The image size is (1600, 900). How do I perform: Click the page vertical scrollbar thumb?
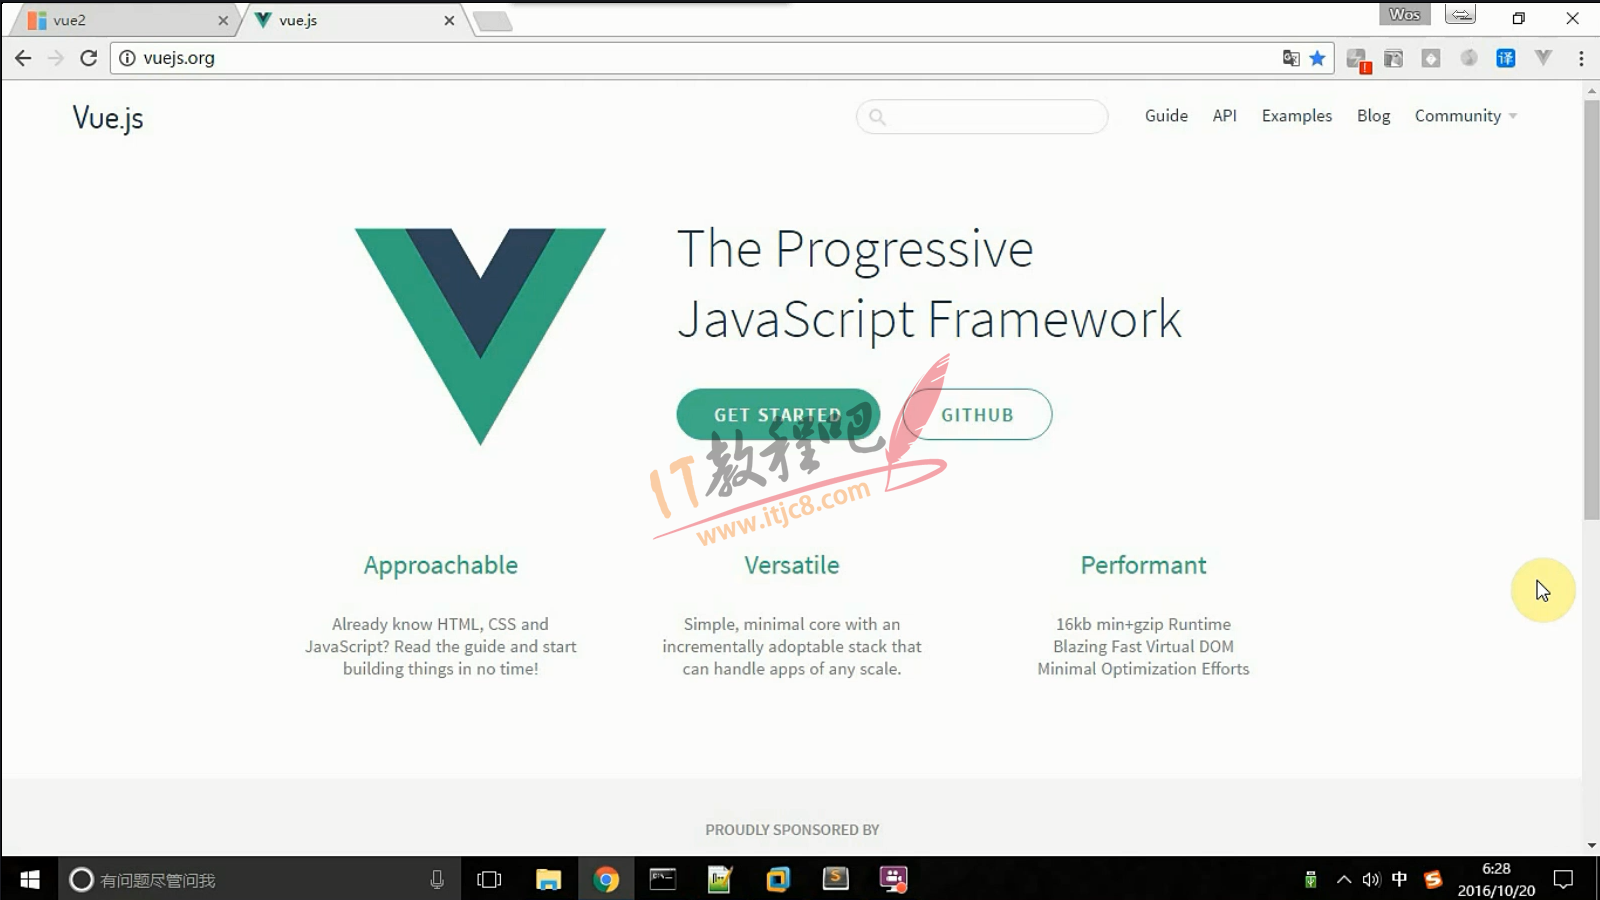(1591, 309)
